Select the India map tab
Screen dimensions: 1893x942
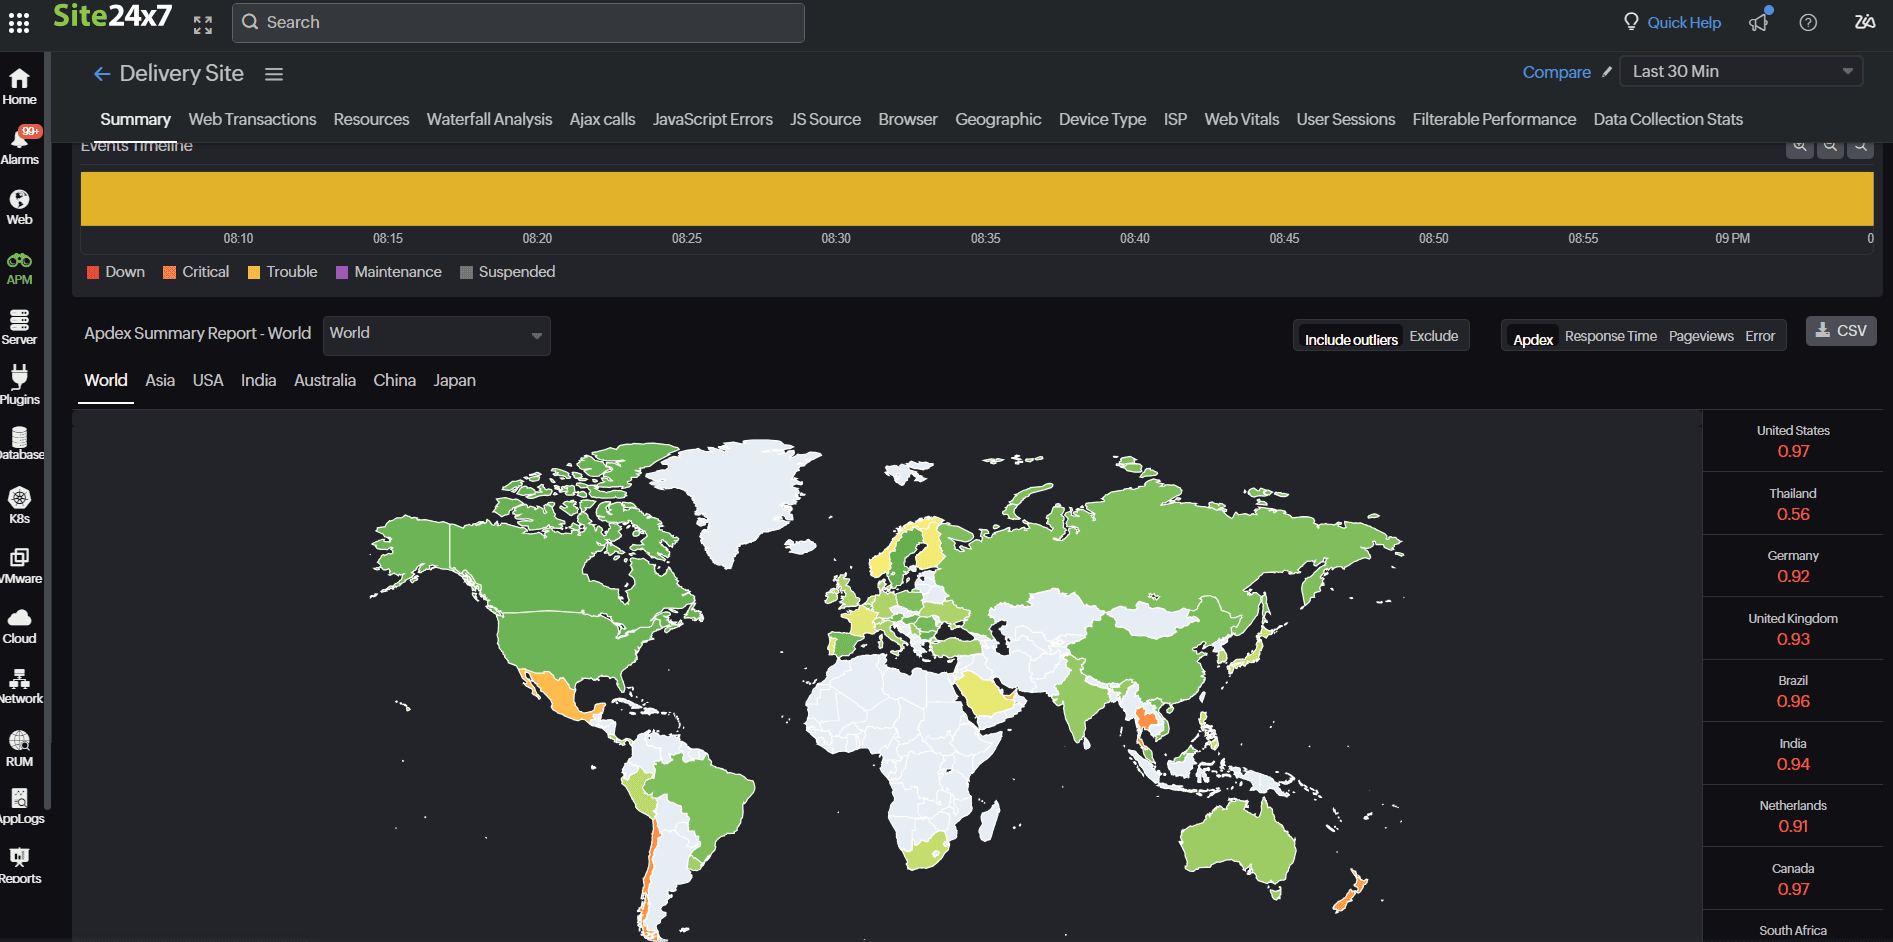(258, 380)
